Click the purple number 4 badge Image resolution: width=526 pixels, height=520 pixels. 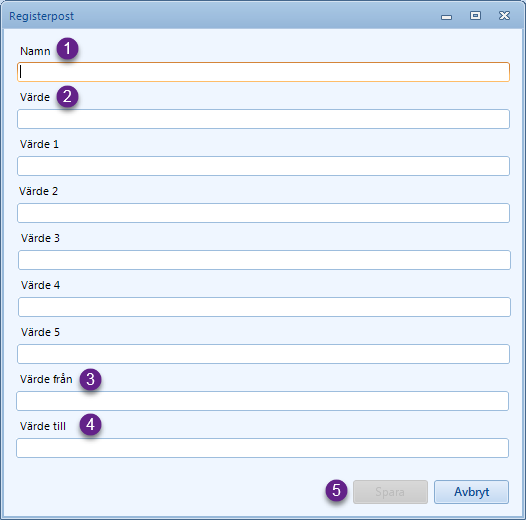(90, 425)
